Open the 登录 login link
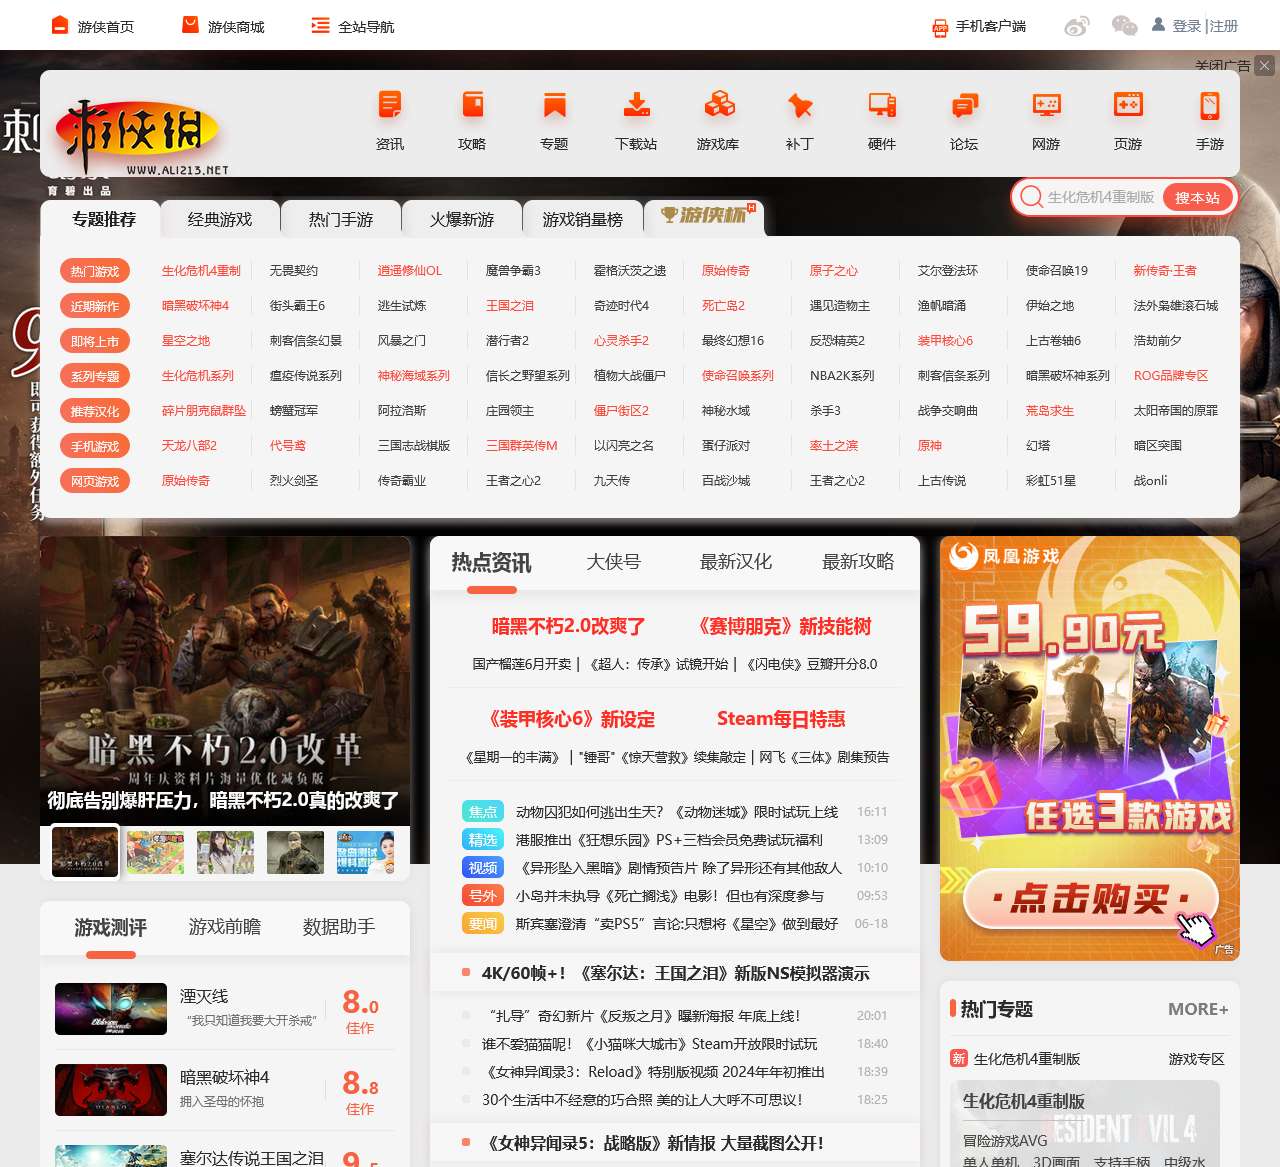1280x1167 pixels. 1187,26
